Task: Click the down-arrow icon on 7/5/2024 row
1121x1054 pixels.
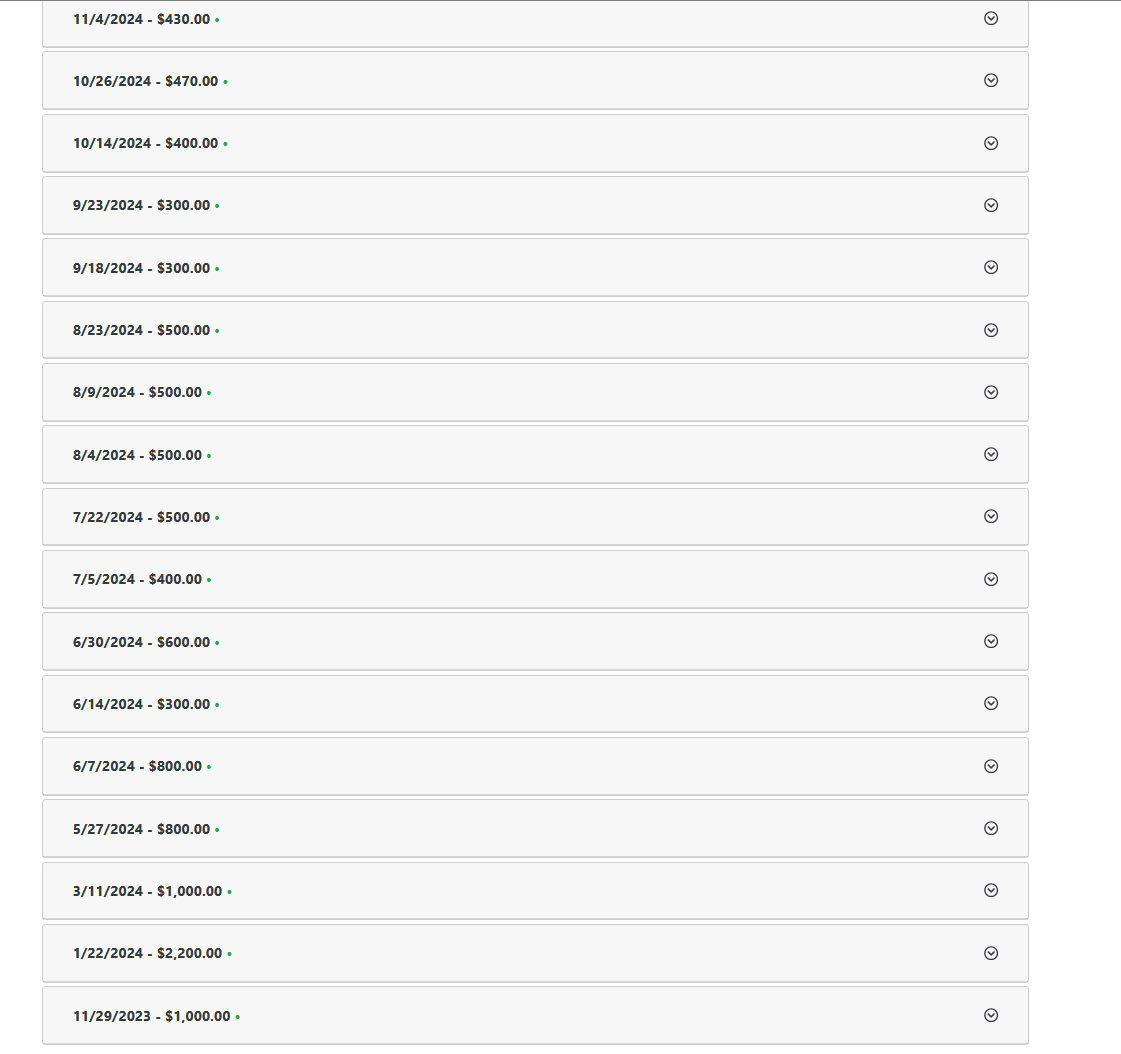Action: tap(991, 579)
